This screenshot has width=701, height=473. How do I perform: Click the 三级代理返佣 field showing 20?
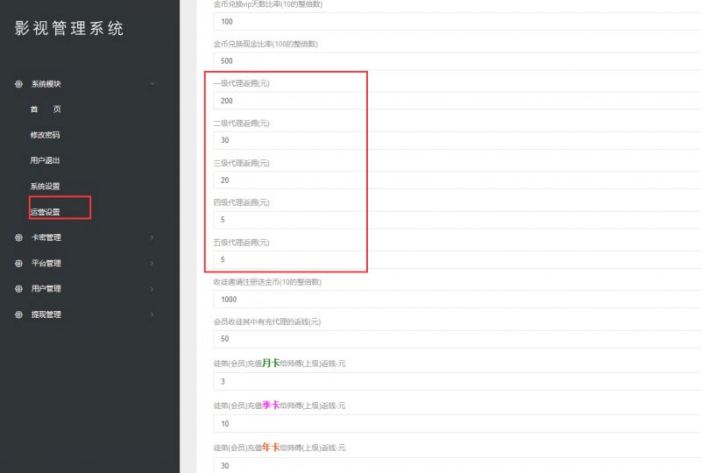(457, 180)
